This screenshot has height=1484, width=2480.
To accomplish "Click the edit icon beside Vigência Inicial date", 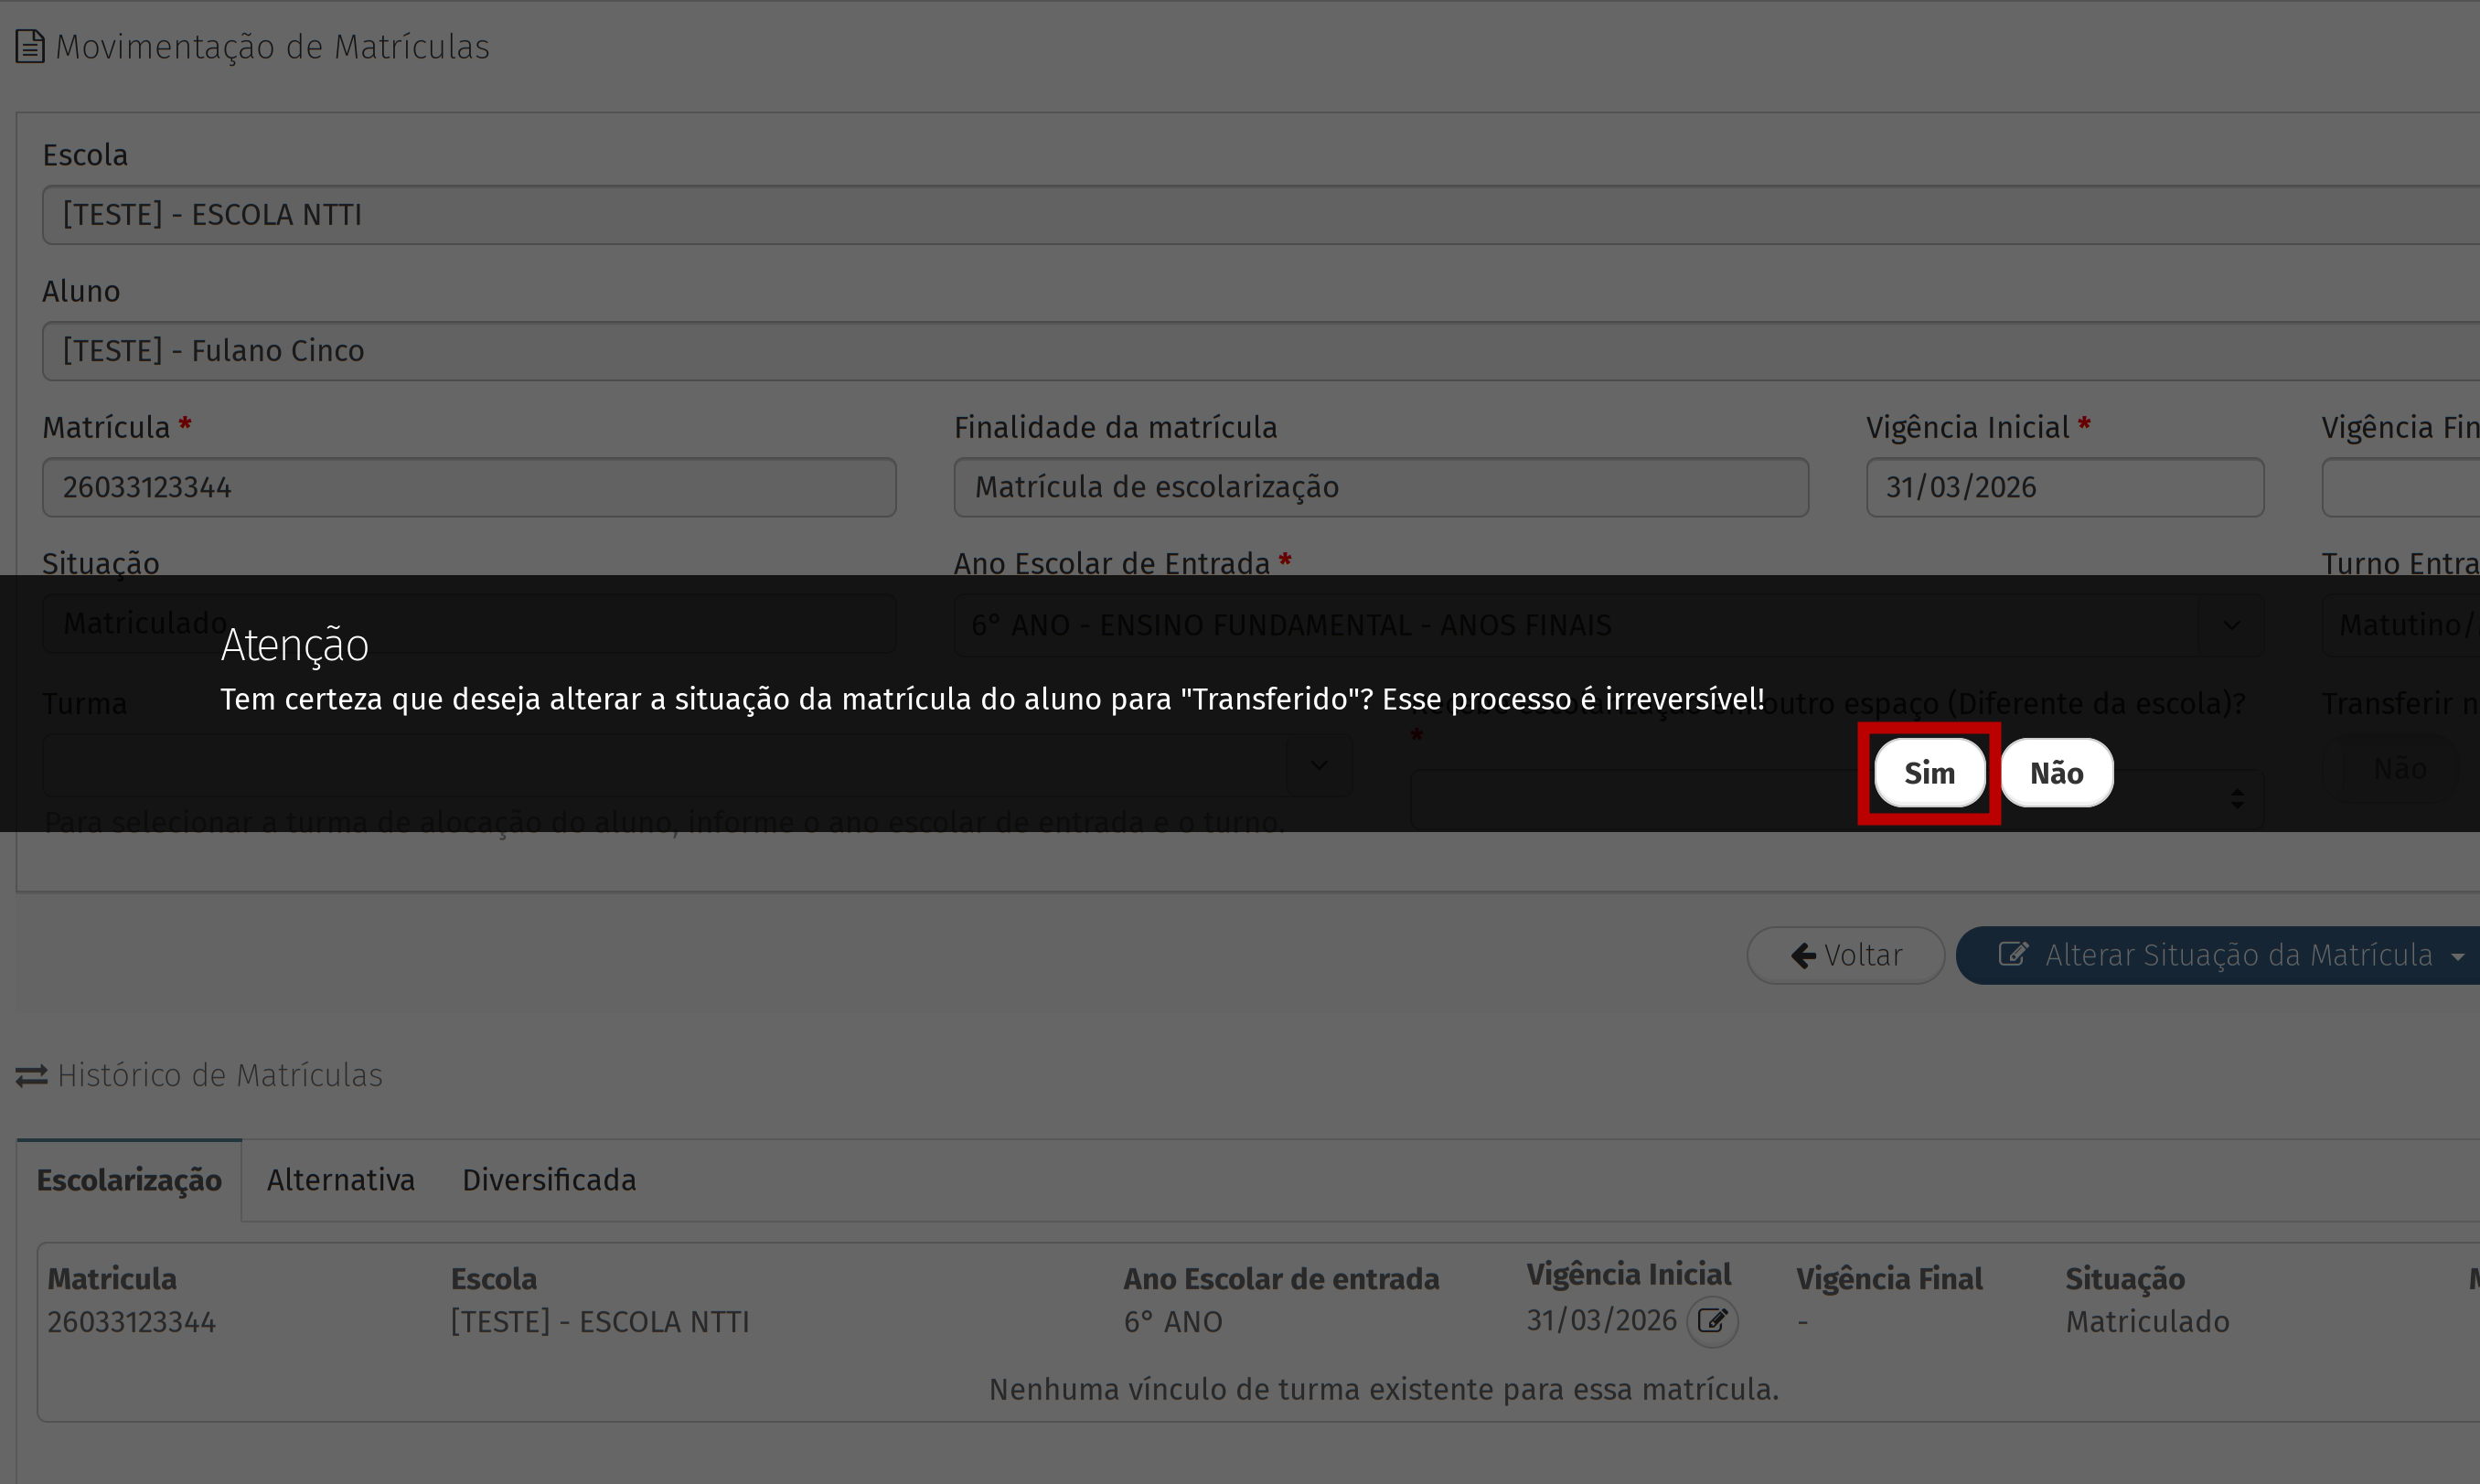I will [x=1712, y=1321].
